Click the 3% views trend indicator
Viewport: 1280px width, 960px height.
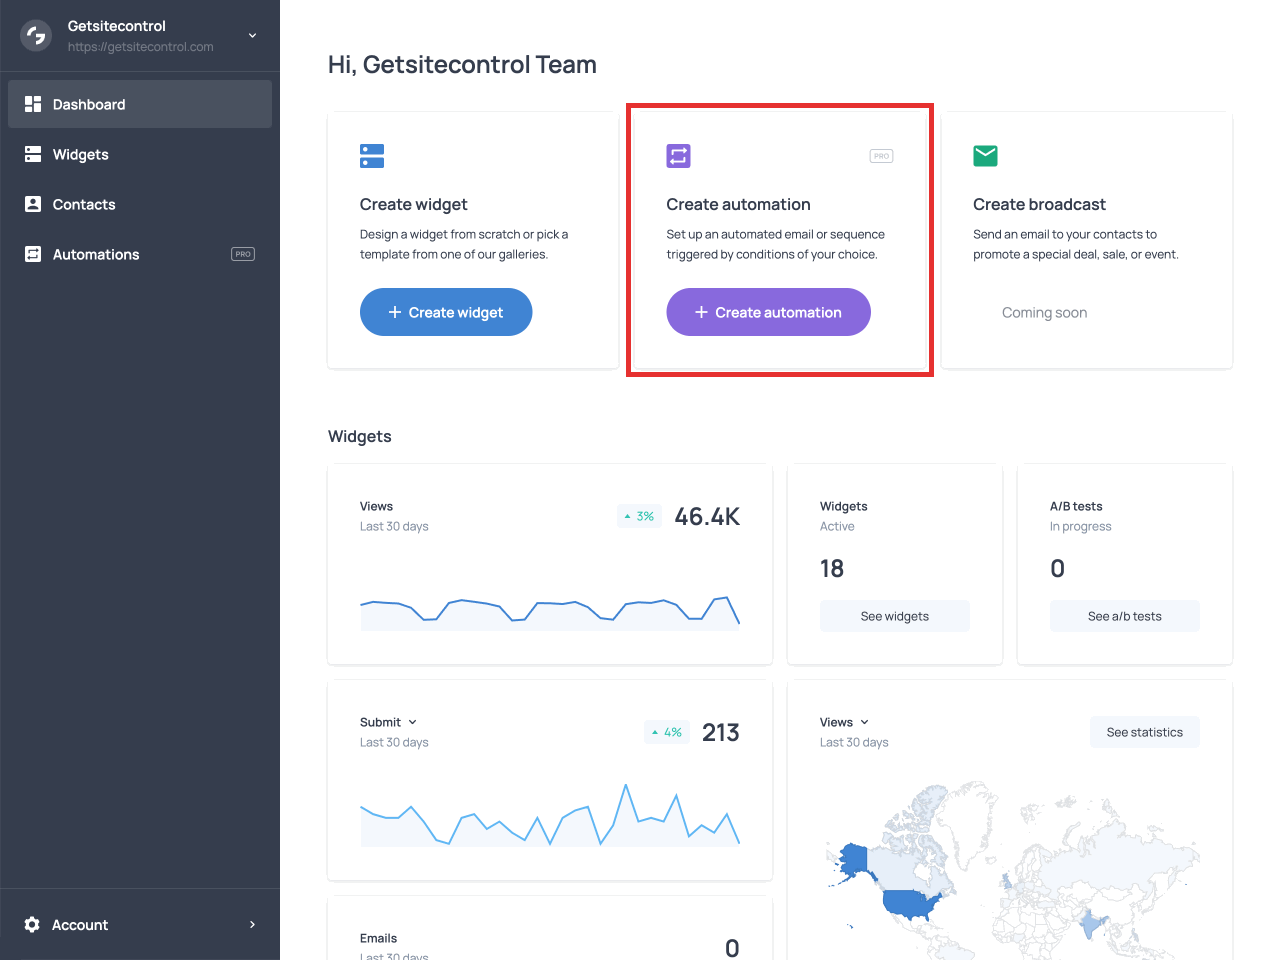[639, 516]
